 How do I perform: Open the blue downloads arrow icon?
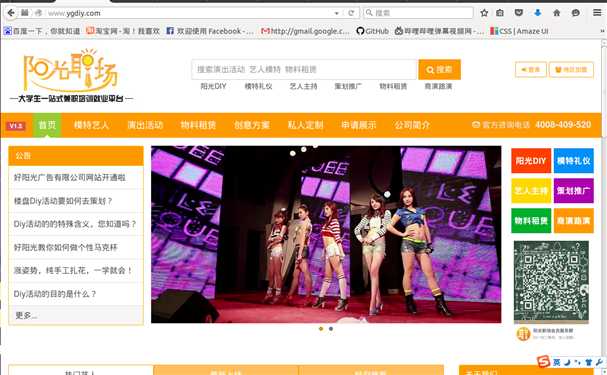click(538, 13)
